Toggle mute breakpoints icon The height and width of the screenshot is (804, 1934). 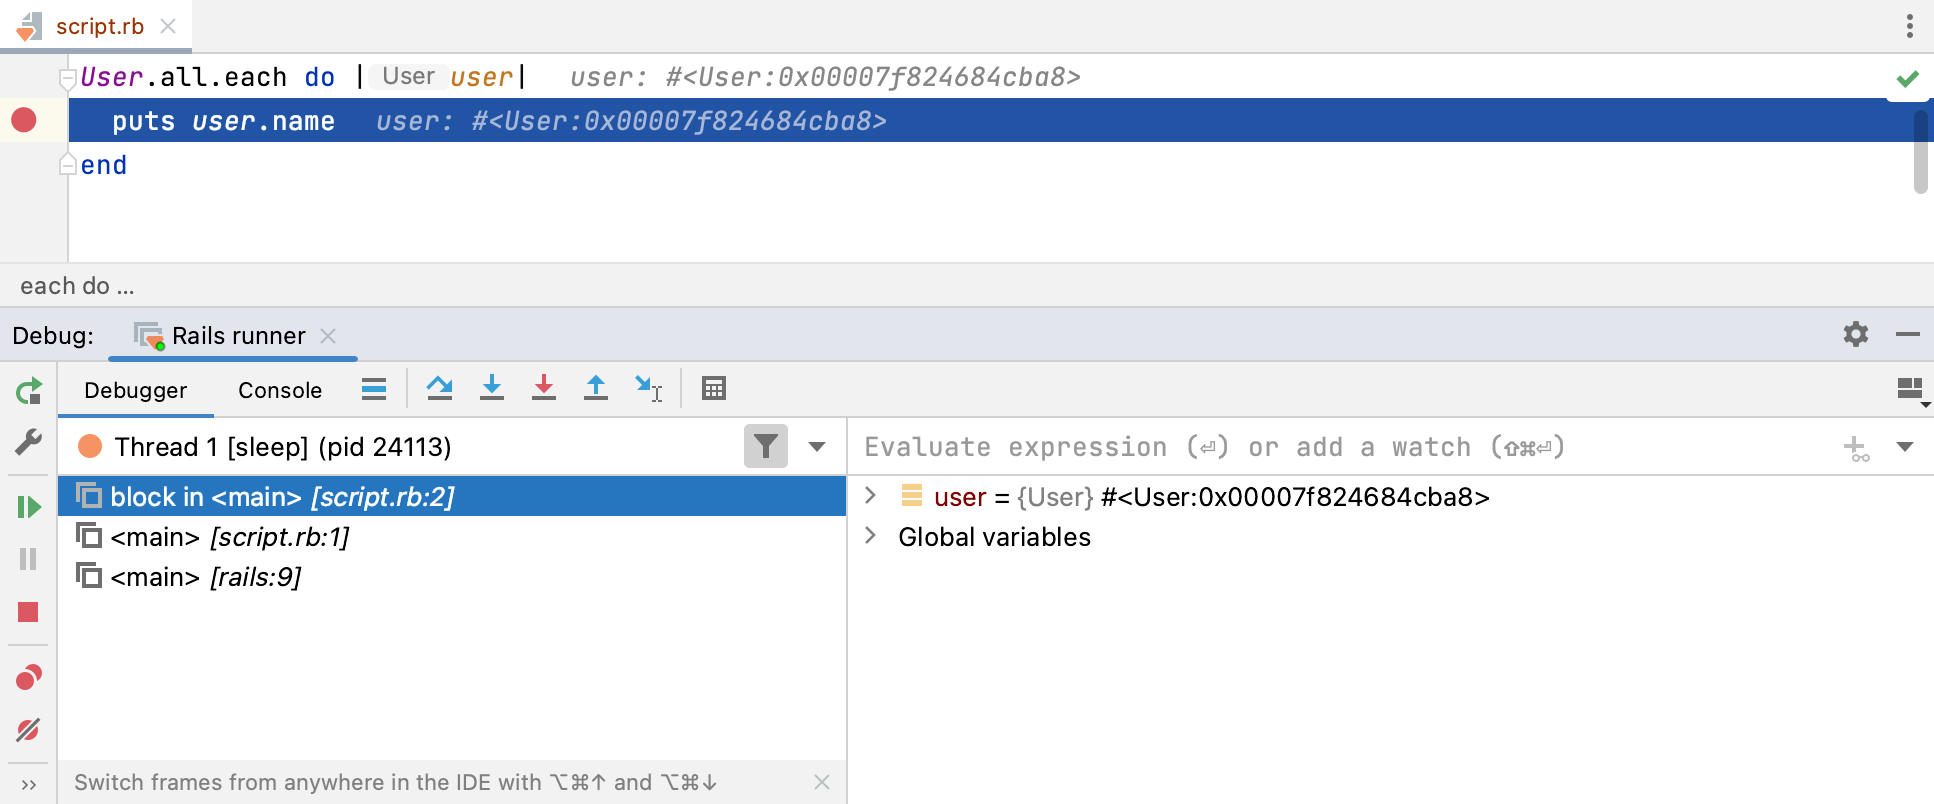pos(28,730)
